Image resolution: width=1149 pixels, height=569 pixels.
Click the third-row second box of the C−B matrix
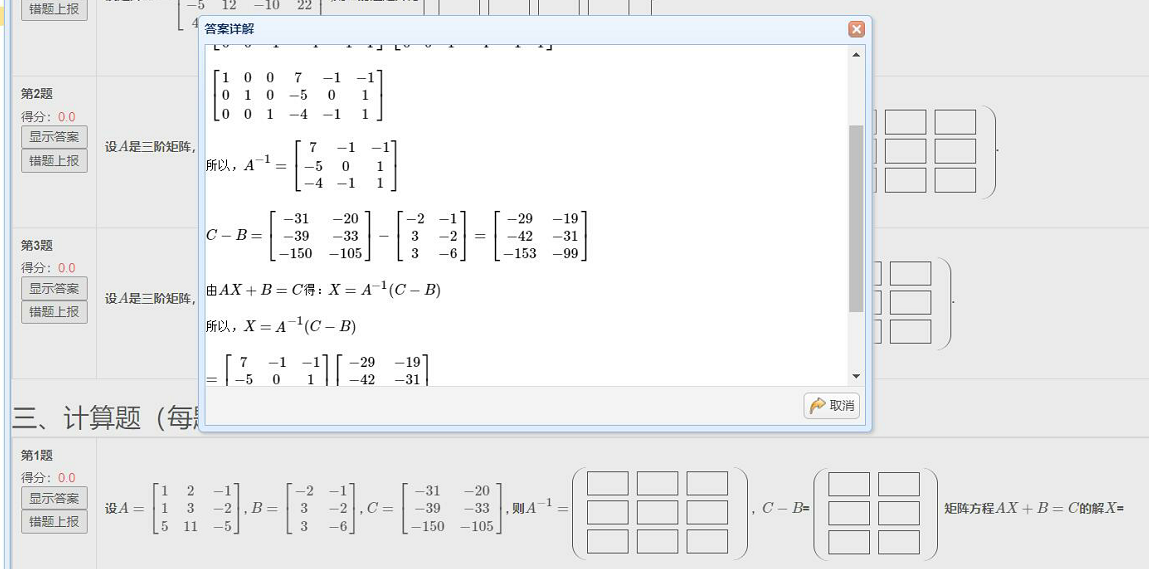tap(898, 542)
